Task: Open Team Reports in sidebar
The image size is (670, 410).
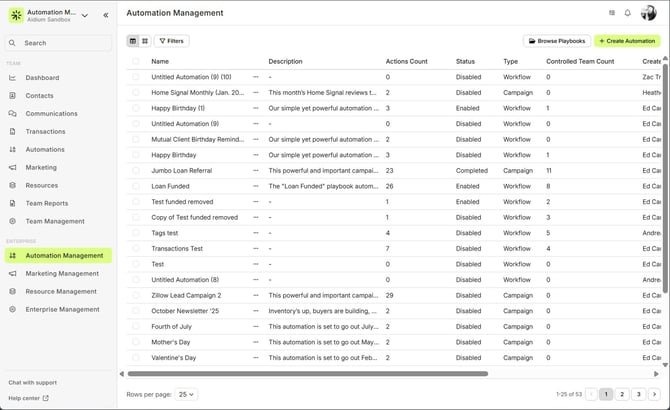Action: point(47,203)
